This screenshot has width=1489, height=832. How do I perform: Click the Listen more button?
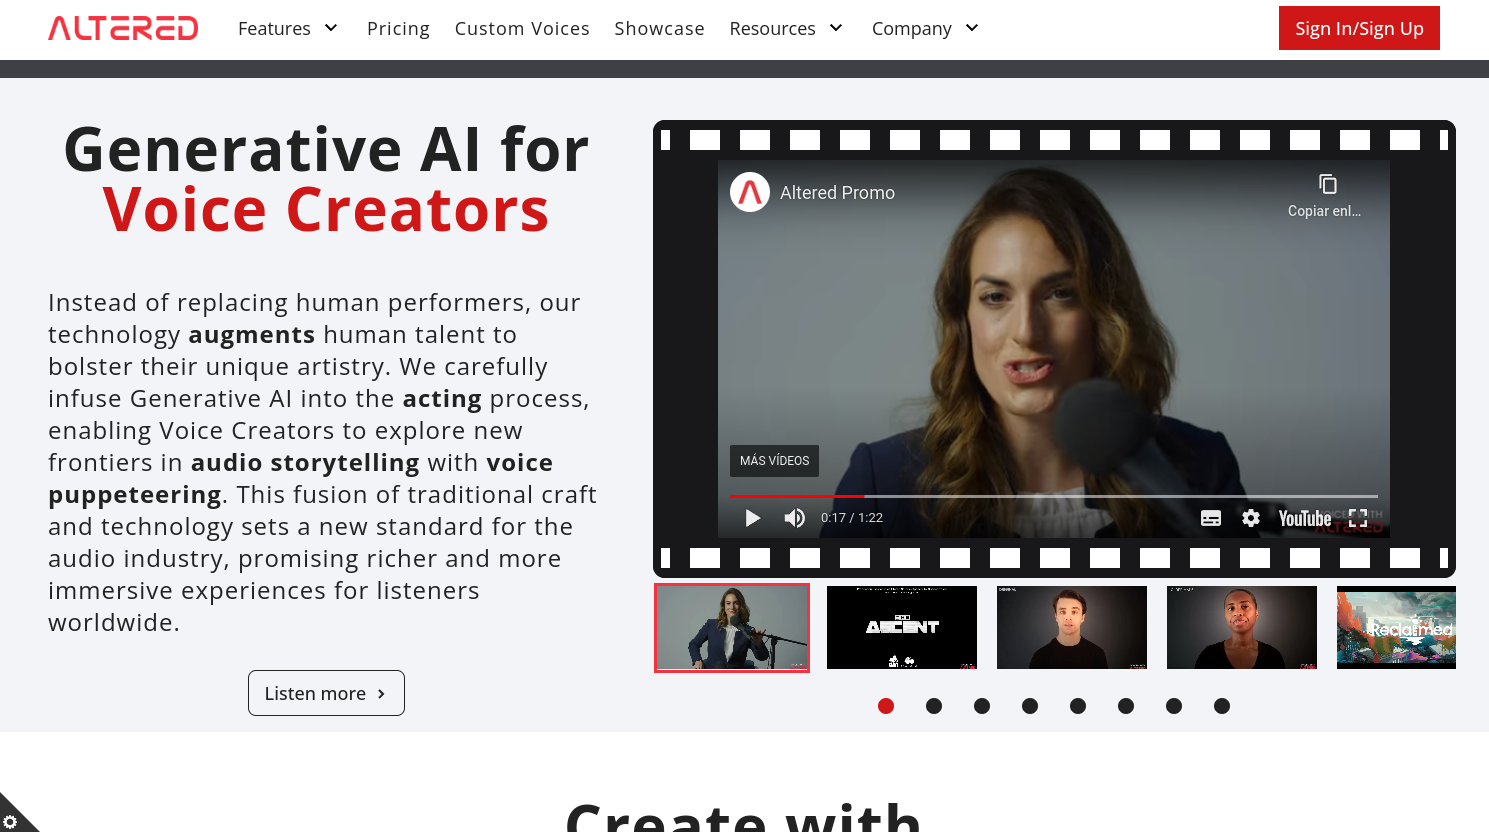tap(326, 693)
